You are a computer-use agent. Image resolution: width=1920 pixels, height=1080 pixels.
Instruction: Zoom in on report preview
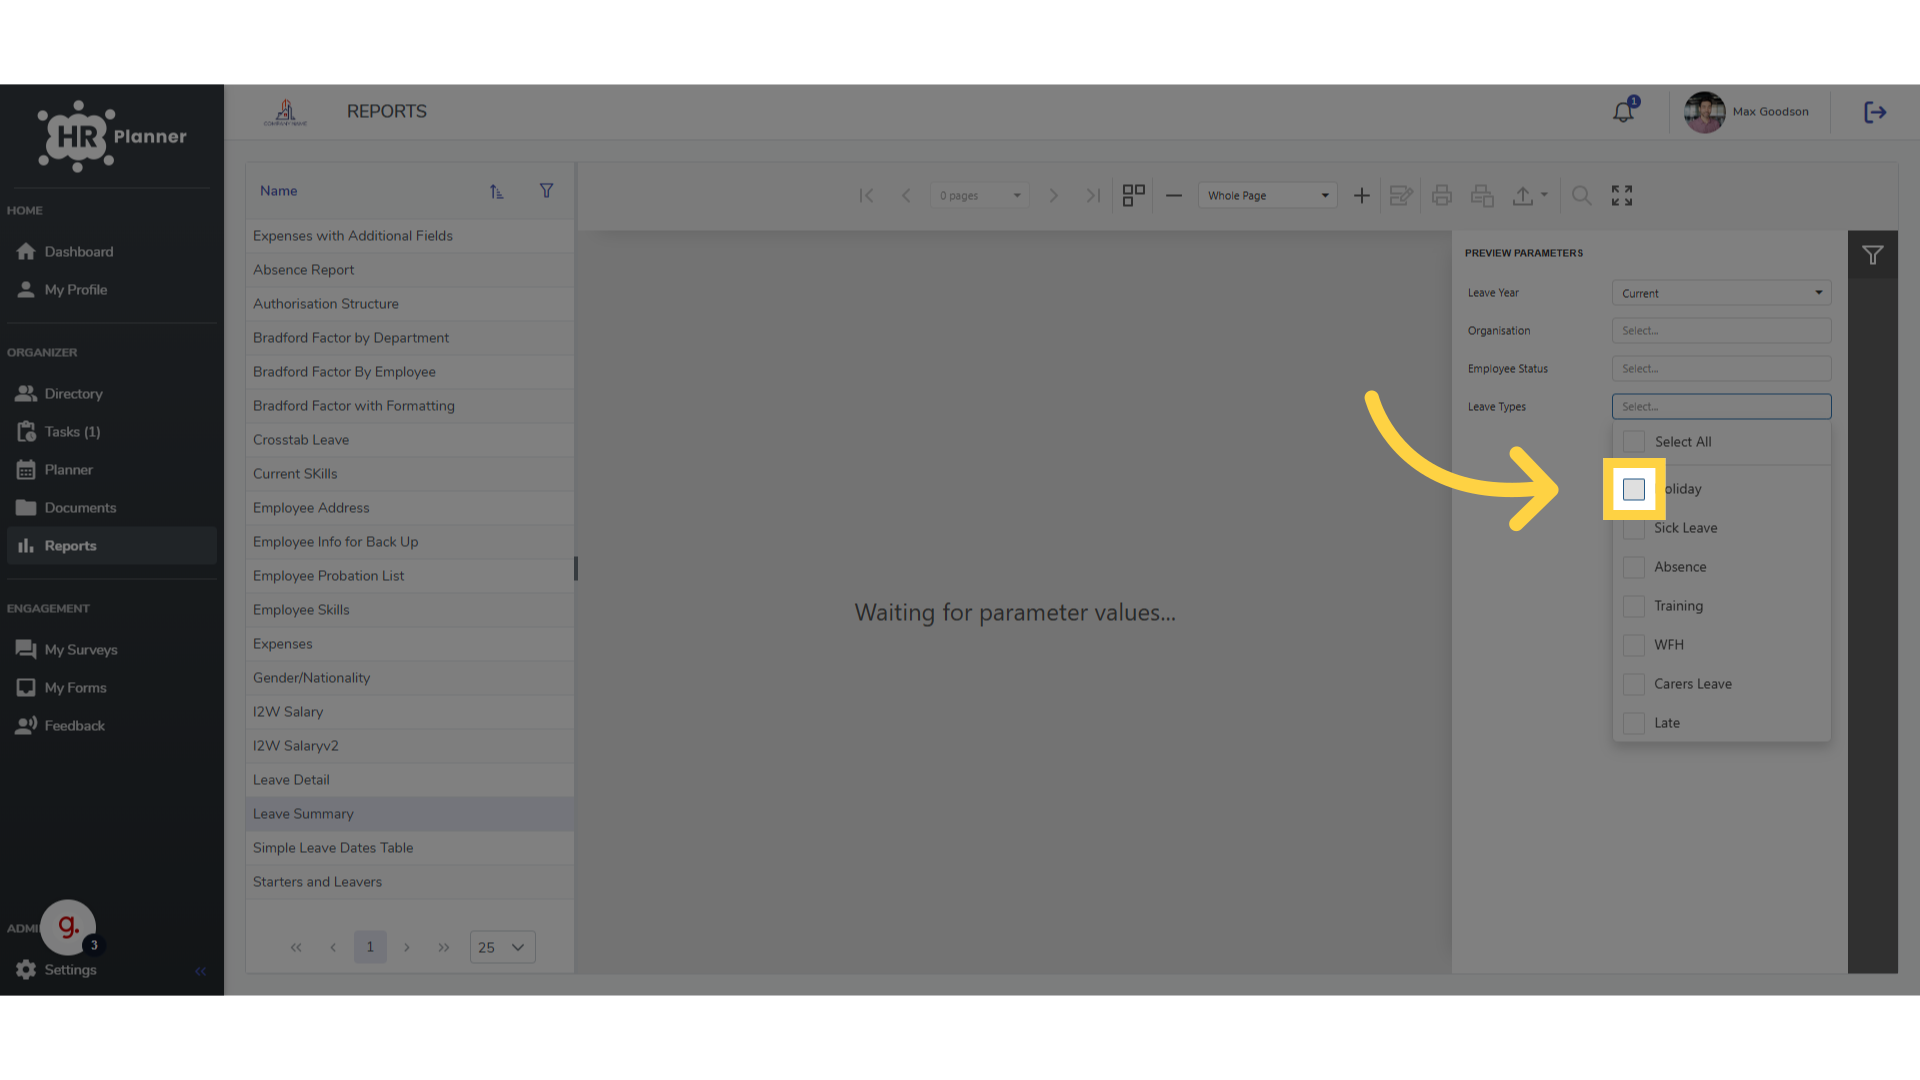pyautogui.click(x=1362, y=196)
